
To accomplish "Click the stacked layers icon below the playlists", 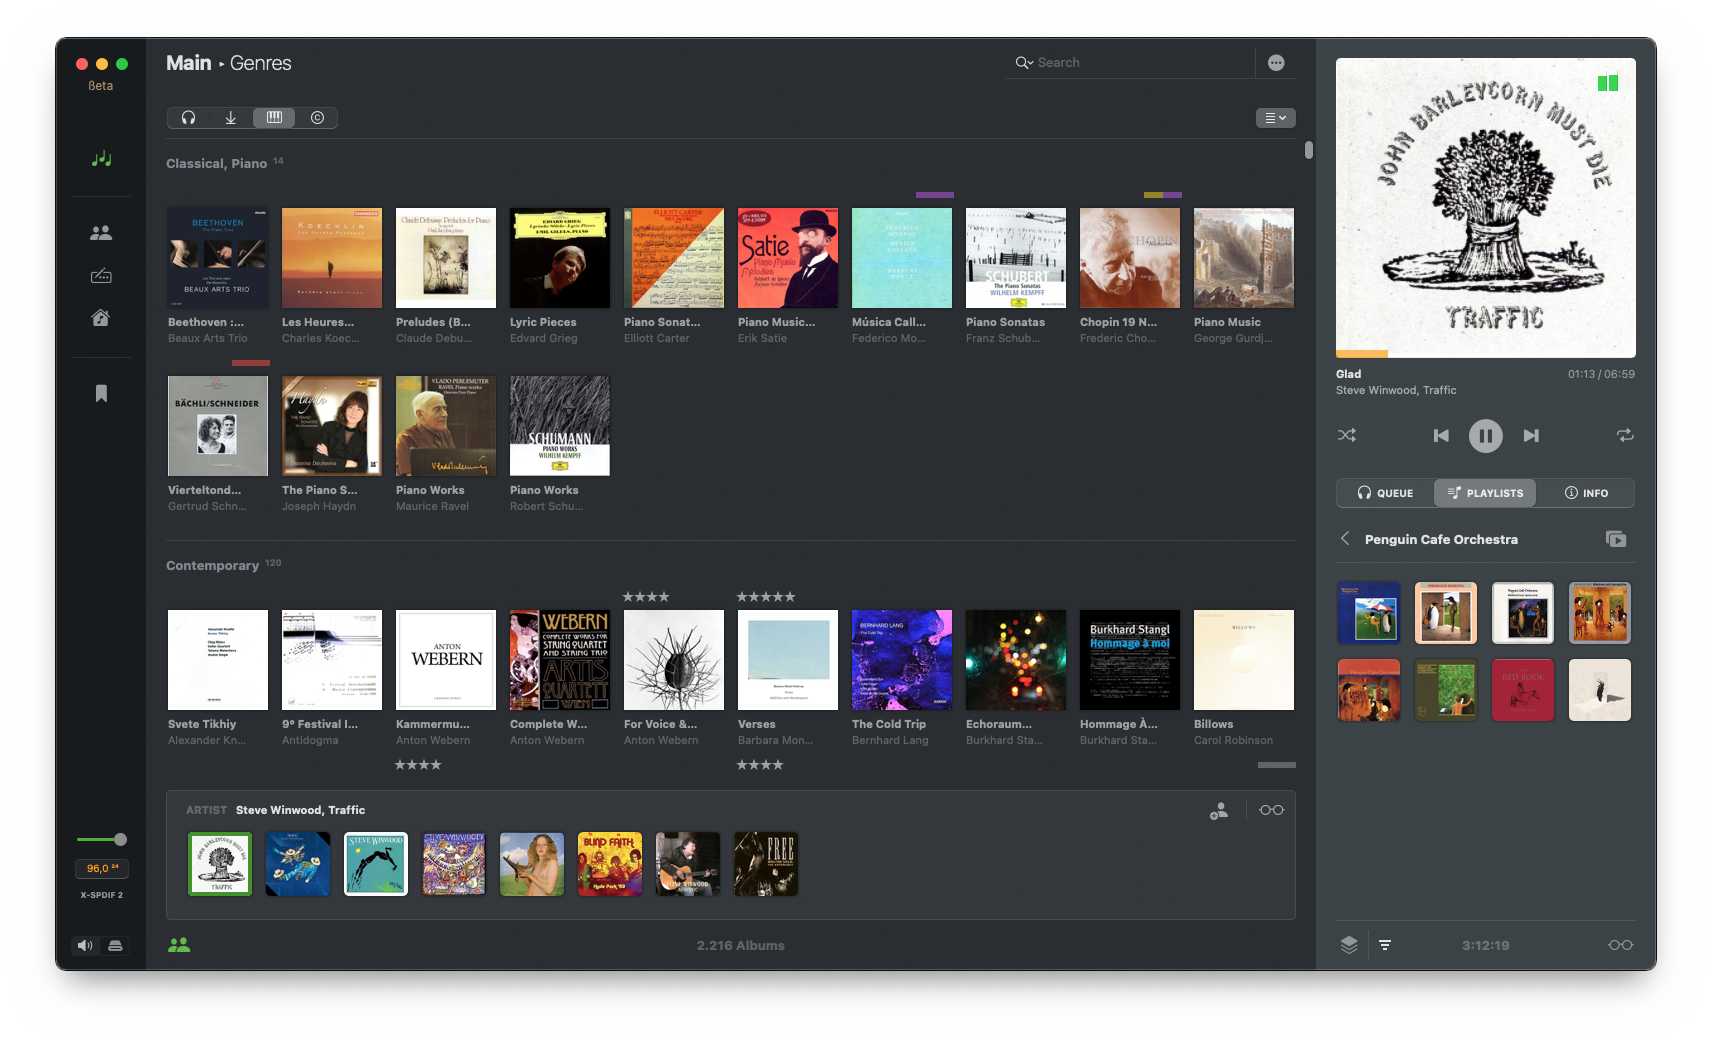I will pyautogui.click(x=1349, y=945).
